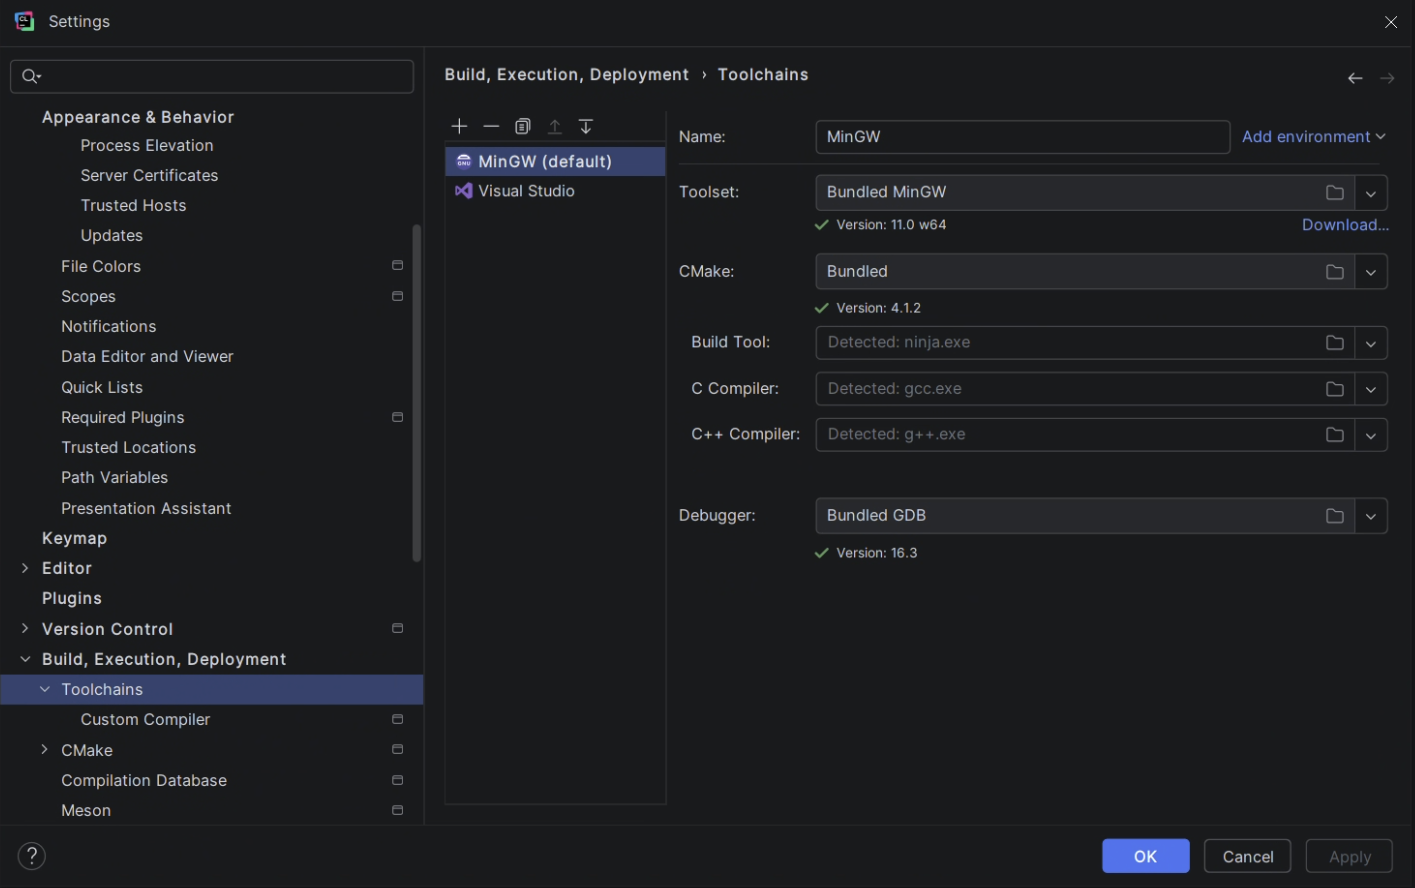
Task: Open Quick Lists settings
Action: pos(102,387)
